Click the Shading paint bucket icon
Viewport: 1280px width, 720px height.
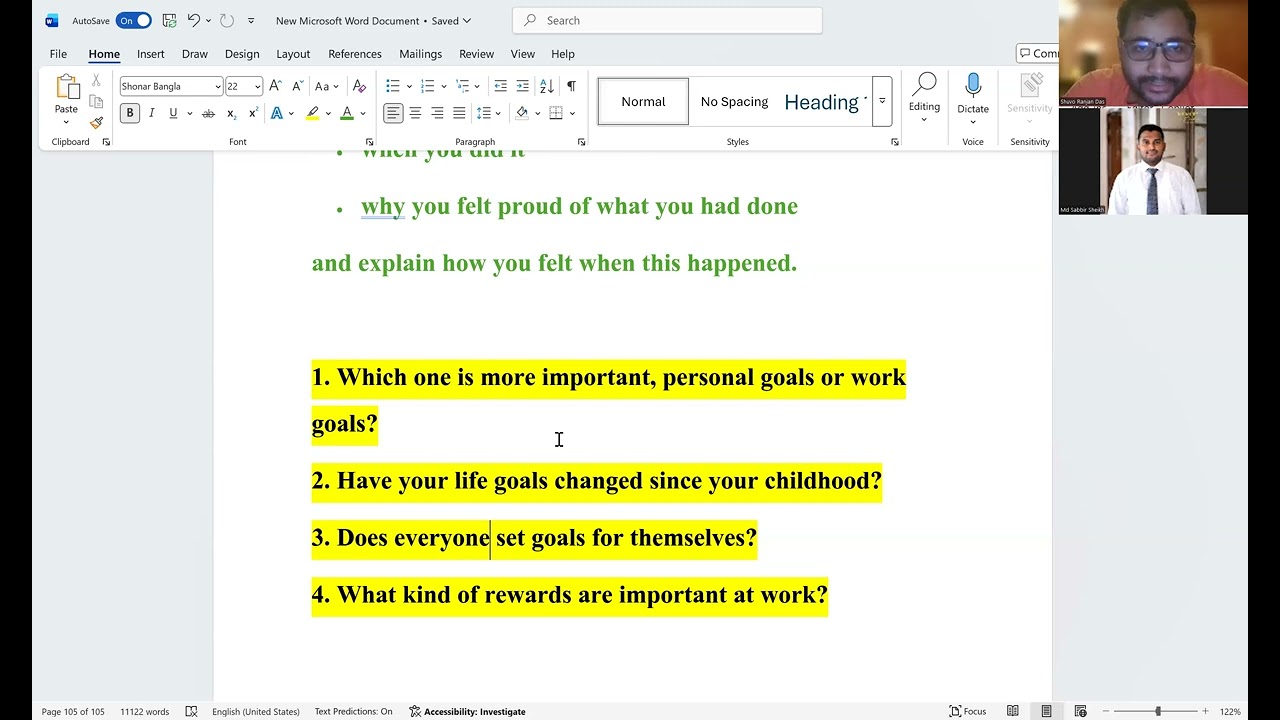(x=521, y=113)
